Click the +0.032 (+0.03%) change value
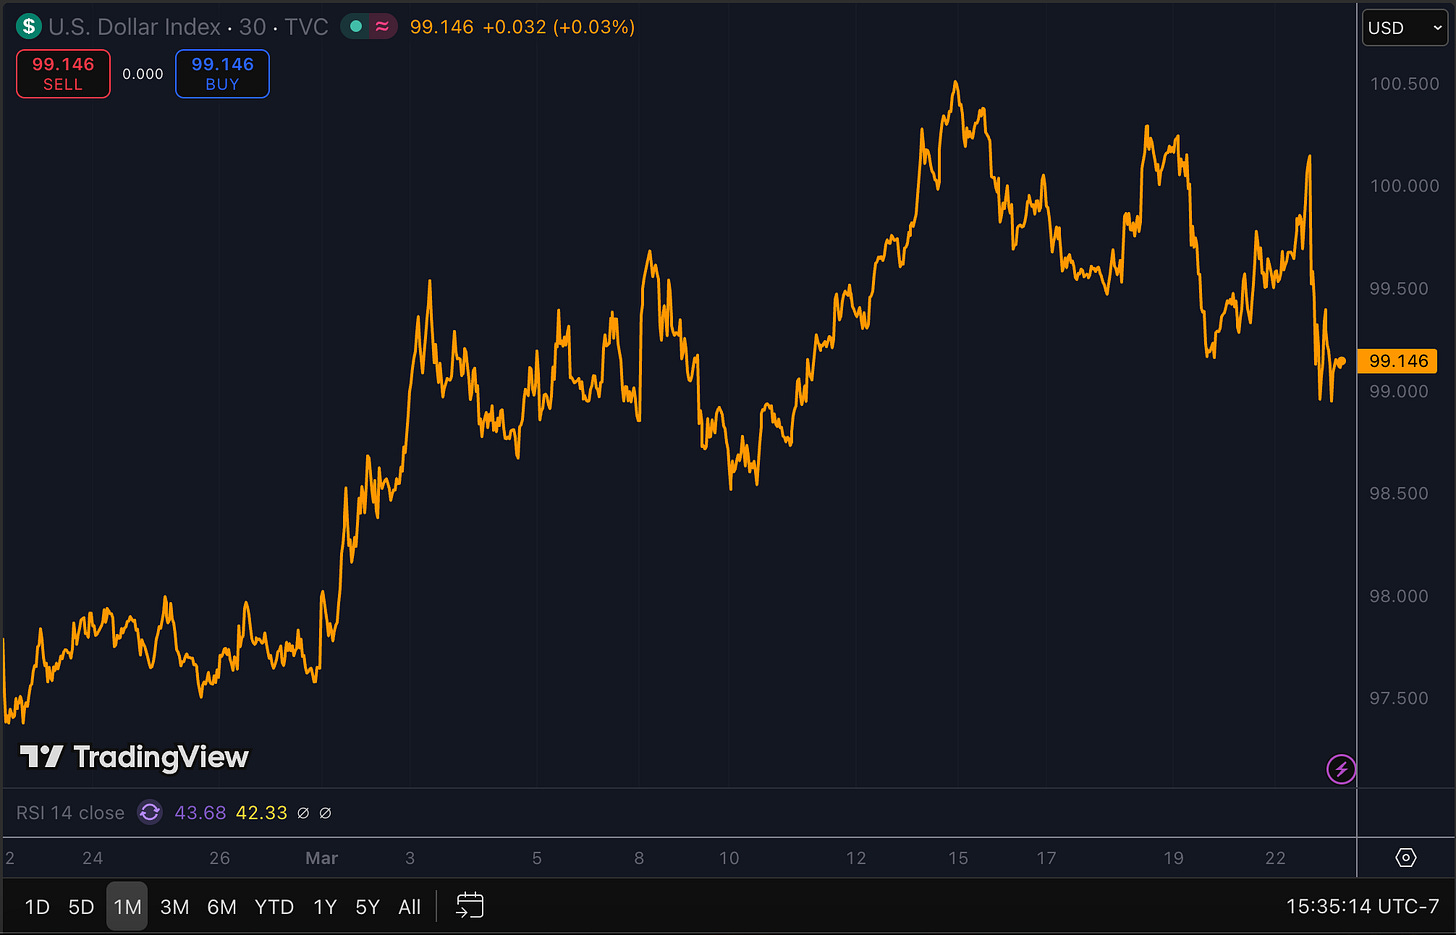1456x935 pixels. coord(558,27)
